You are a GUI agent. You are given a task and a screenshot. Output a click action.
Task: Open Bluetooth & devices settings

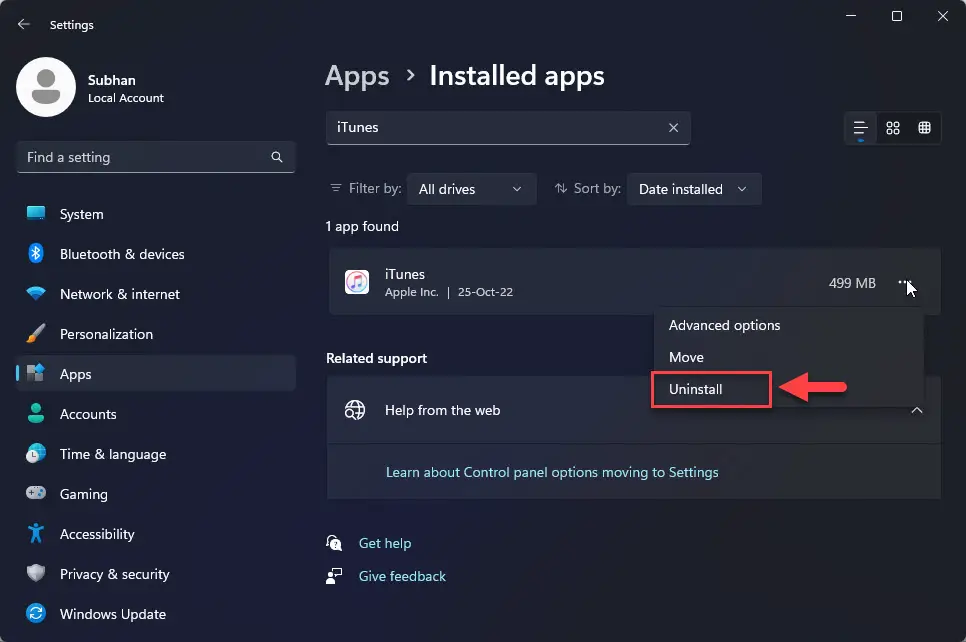point(121,254)
